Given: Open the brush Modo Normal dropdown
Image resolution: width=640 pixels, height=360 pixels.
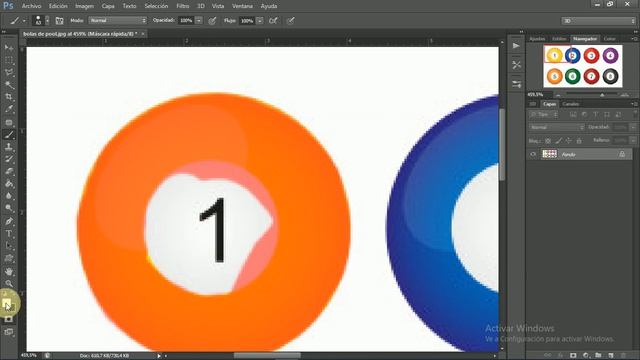Looking at the screenshot, I should coord(118,20).
